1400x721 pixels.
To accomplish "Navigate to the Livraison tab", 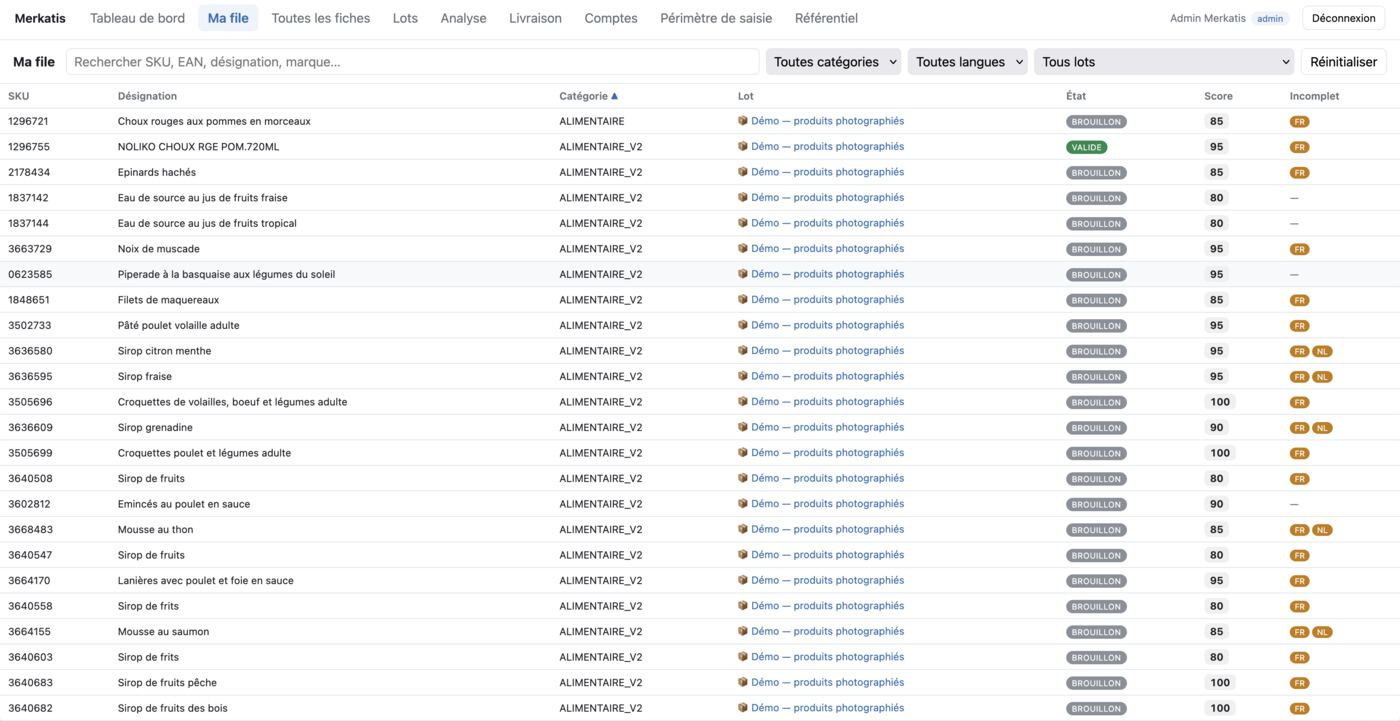I will tap(535, 18).
